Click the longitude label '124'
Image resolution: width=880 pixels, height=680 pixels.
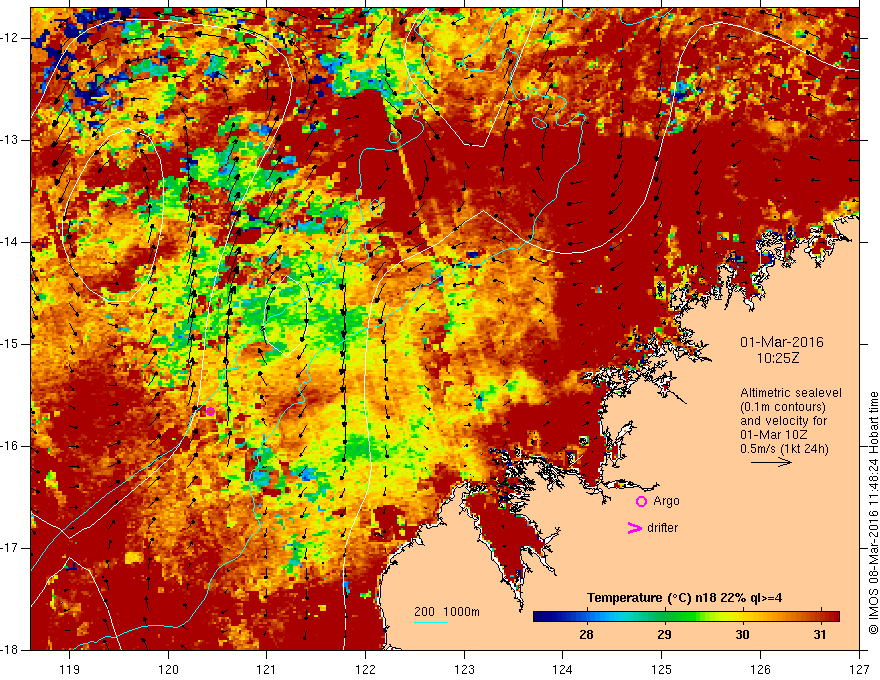pyautogui.click(x=563, y=669)
